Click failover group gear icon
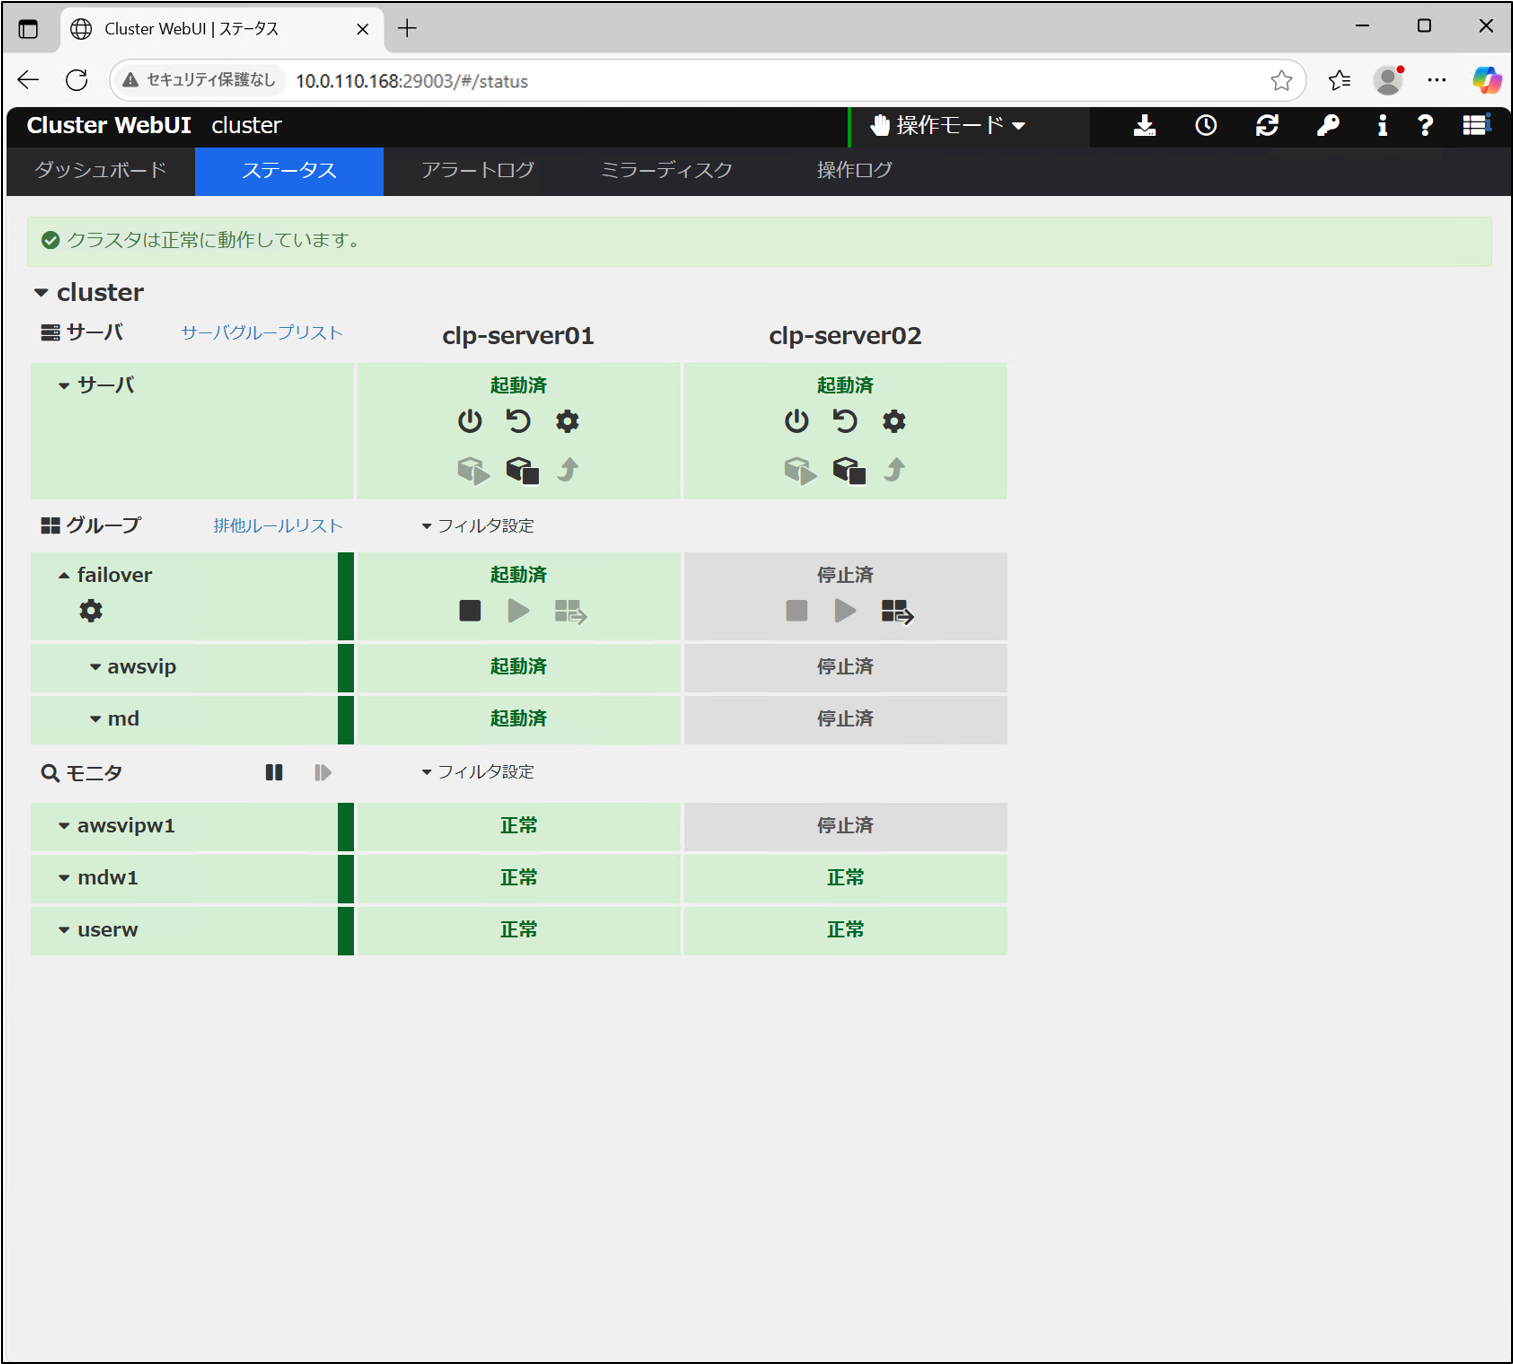Viewport: 1513px width, 1364px height. coord(91,611)
